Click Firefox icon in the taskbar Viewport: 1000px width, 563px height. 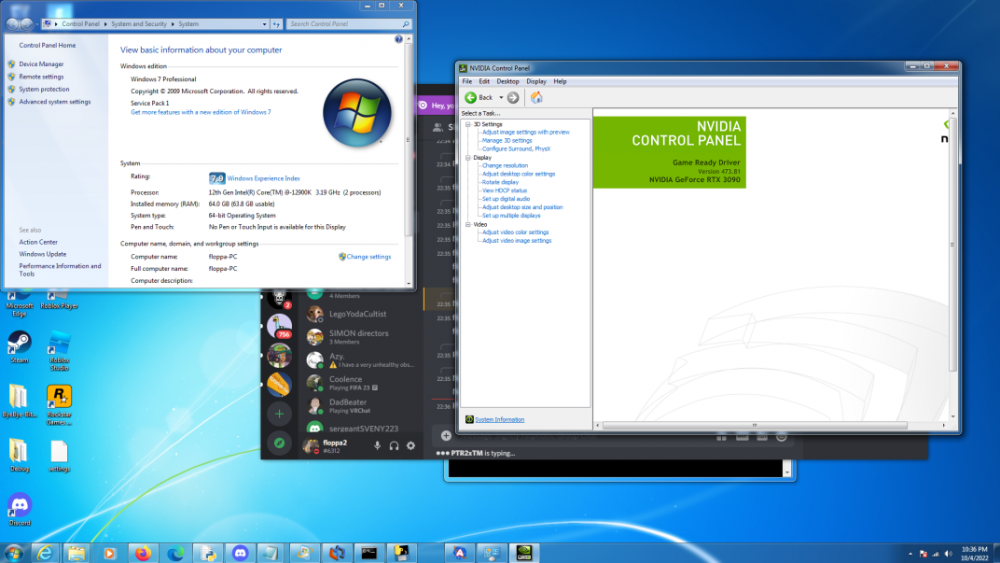[142, 552]
